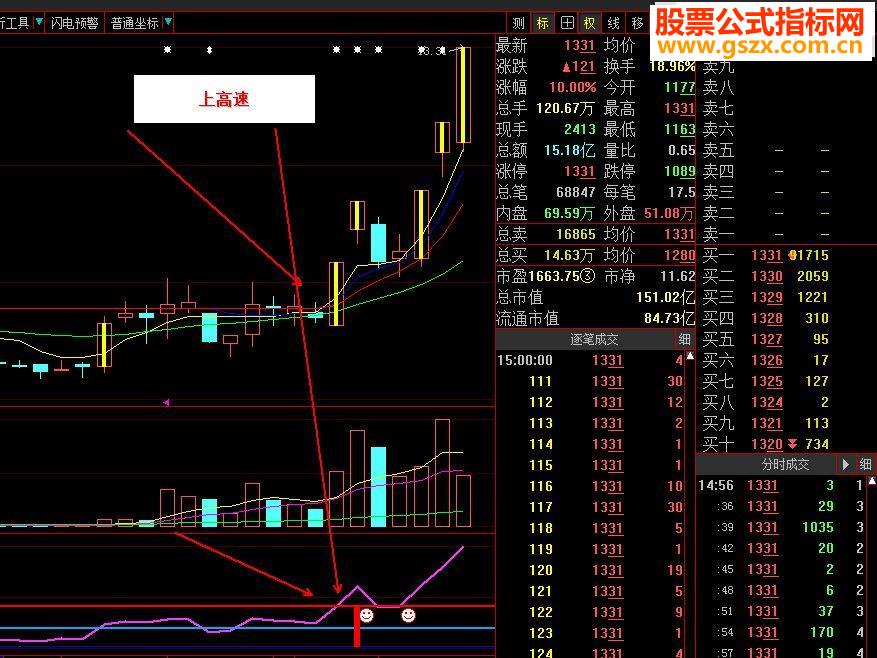Select the 普通坐标 coordinate label
Viewport: 877px width, 658px height.
point(135,23)
